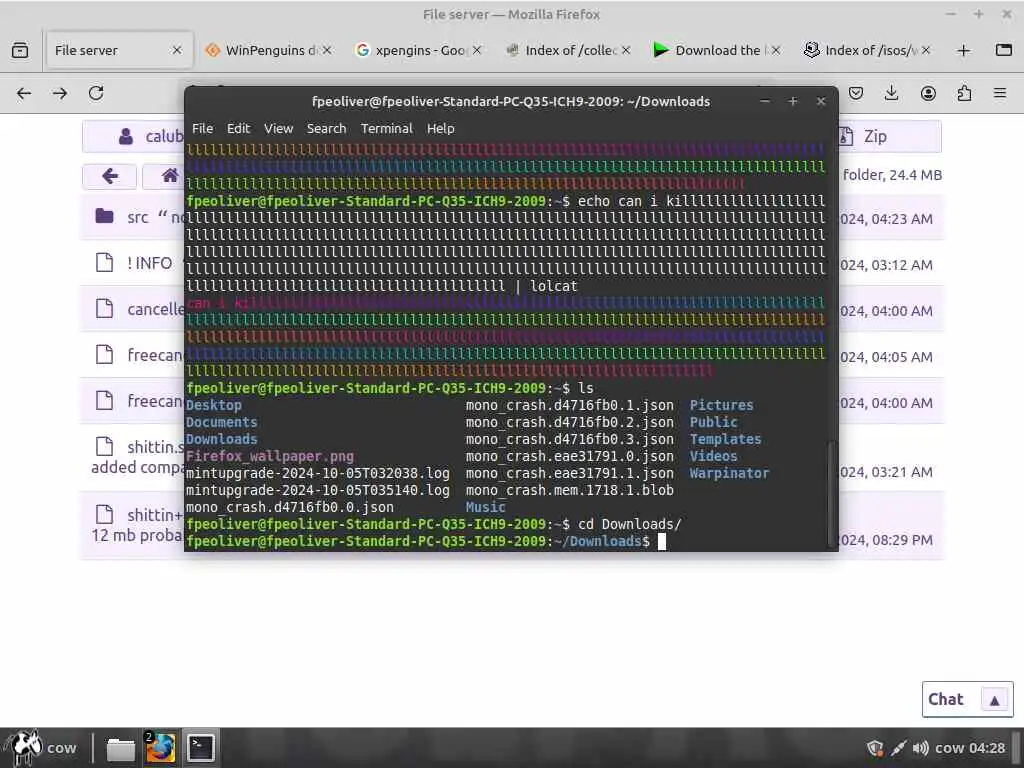Screen dimensions: 1024x768
Task: Click the first freecan file icon
Action: [x=104, y=354]
